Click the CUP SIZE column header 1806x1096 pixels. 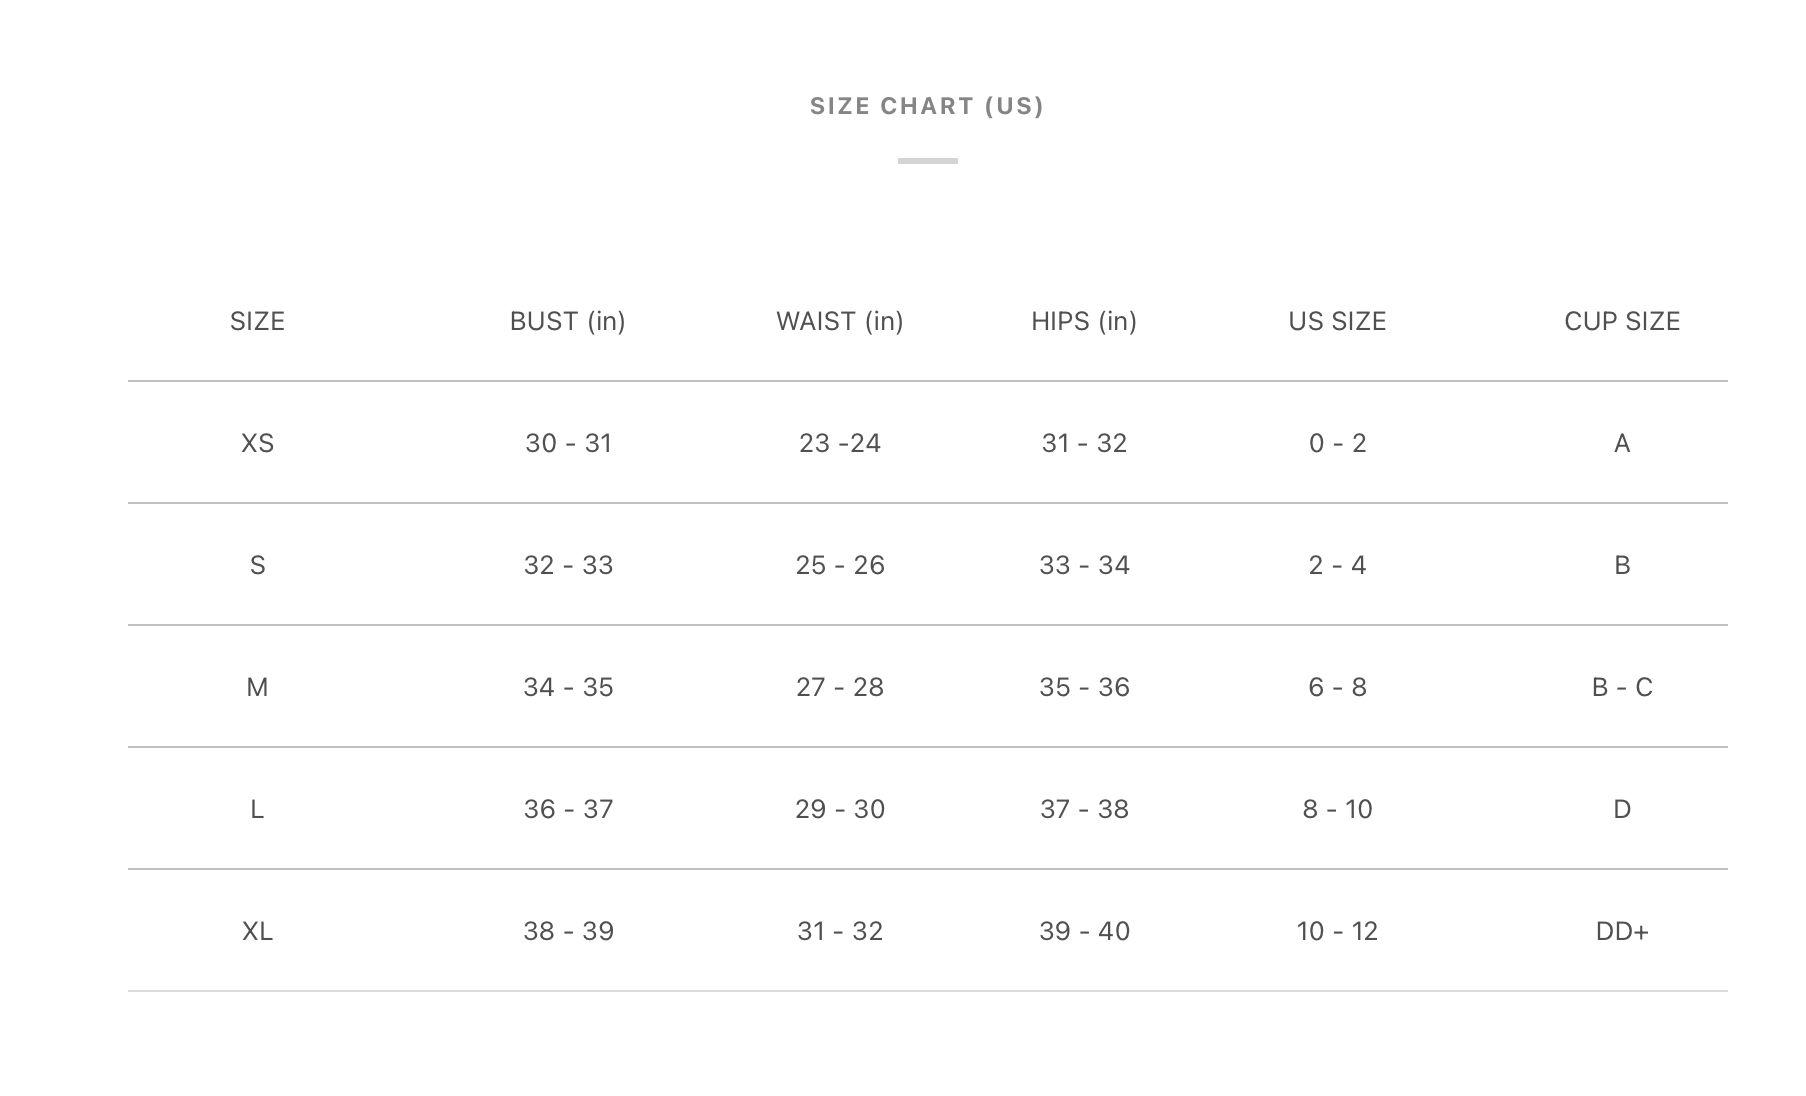point(1621,321)
